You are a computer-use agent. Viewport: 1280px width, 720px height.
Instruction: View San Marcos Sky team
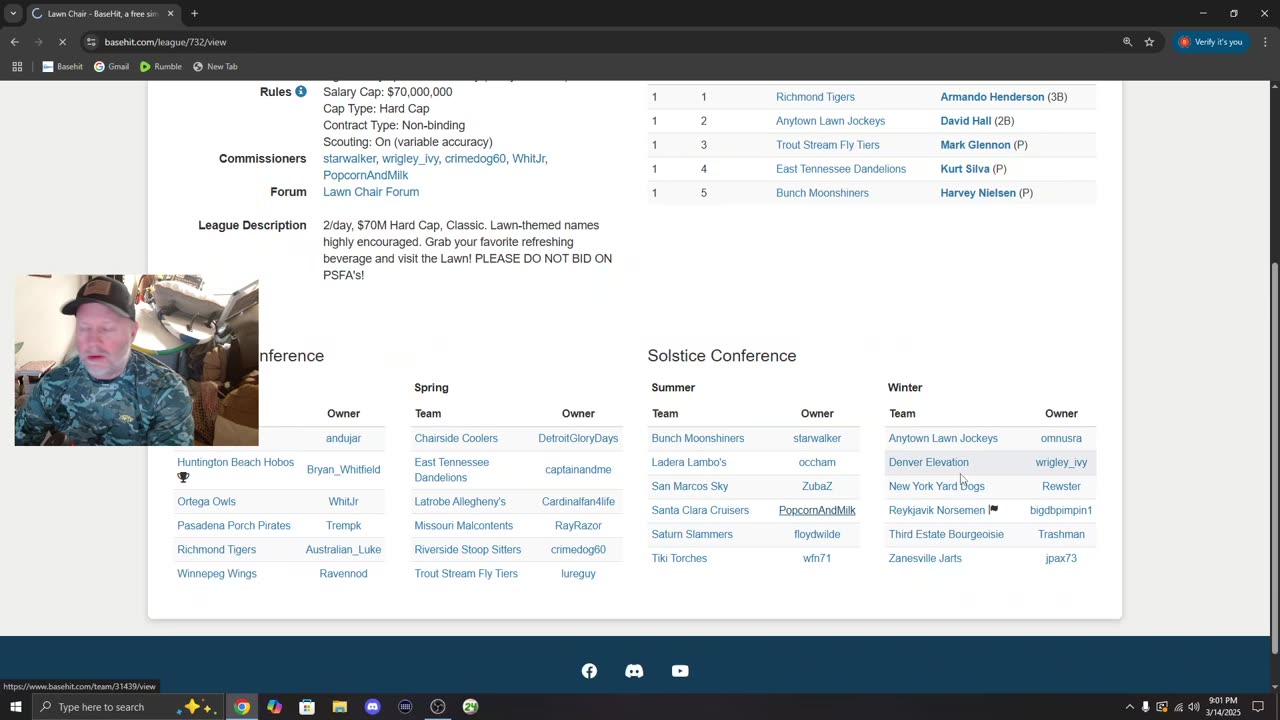690,486
